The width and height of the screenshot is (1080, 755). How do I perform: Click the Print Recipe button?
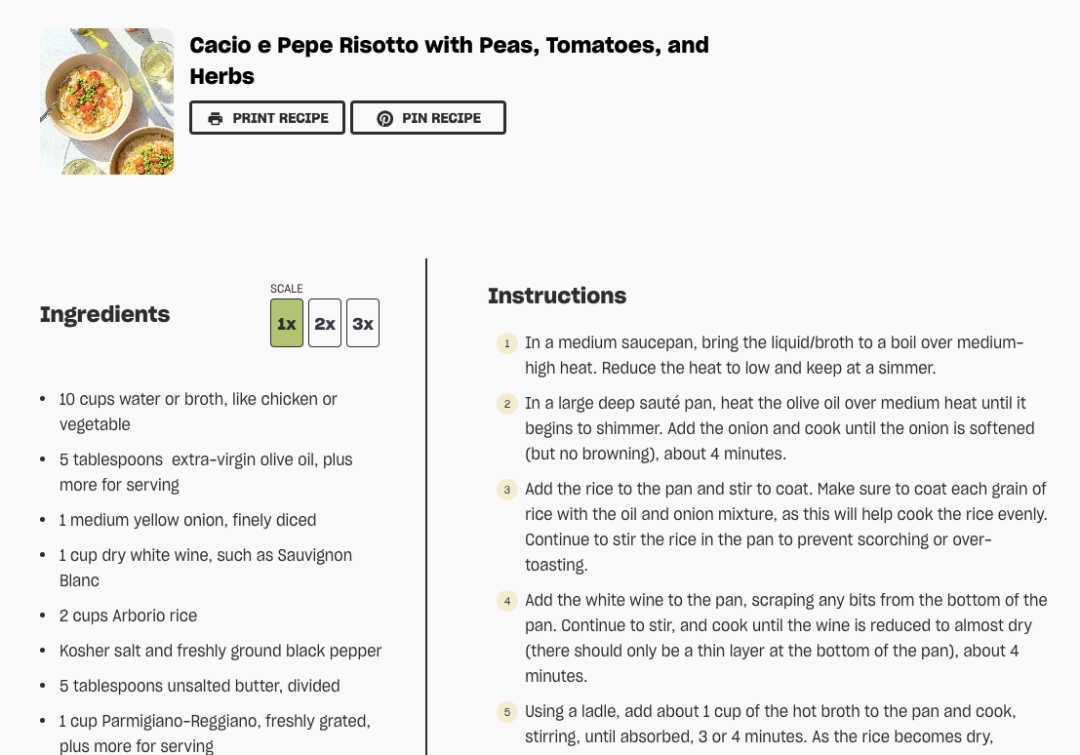coord(267,118)
